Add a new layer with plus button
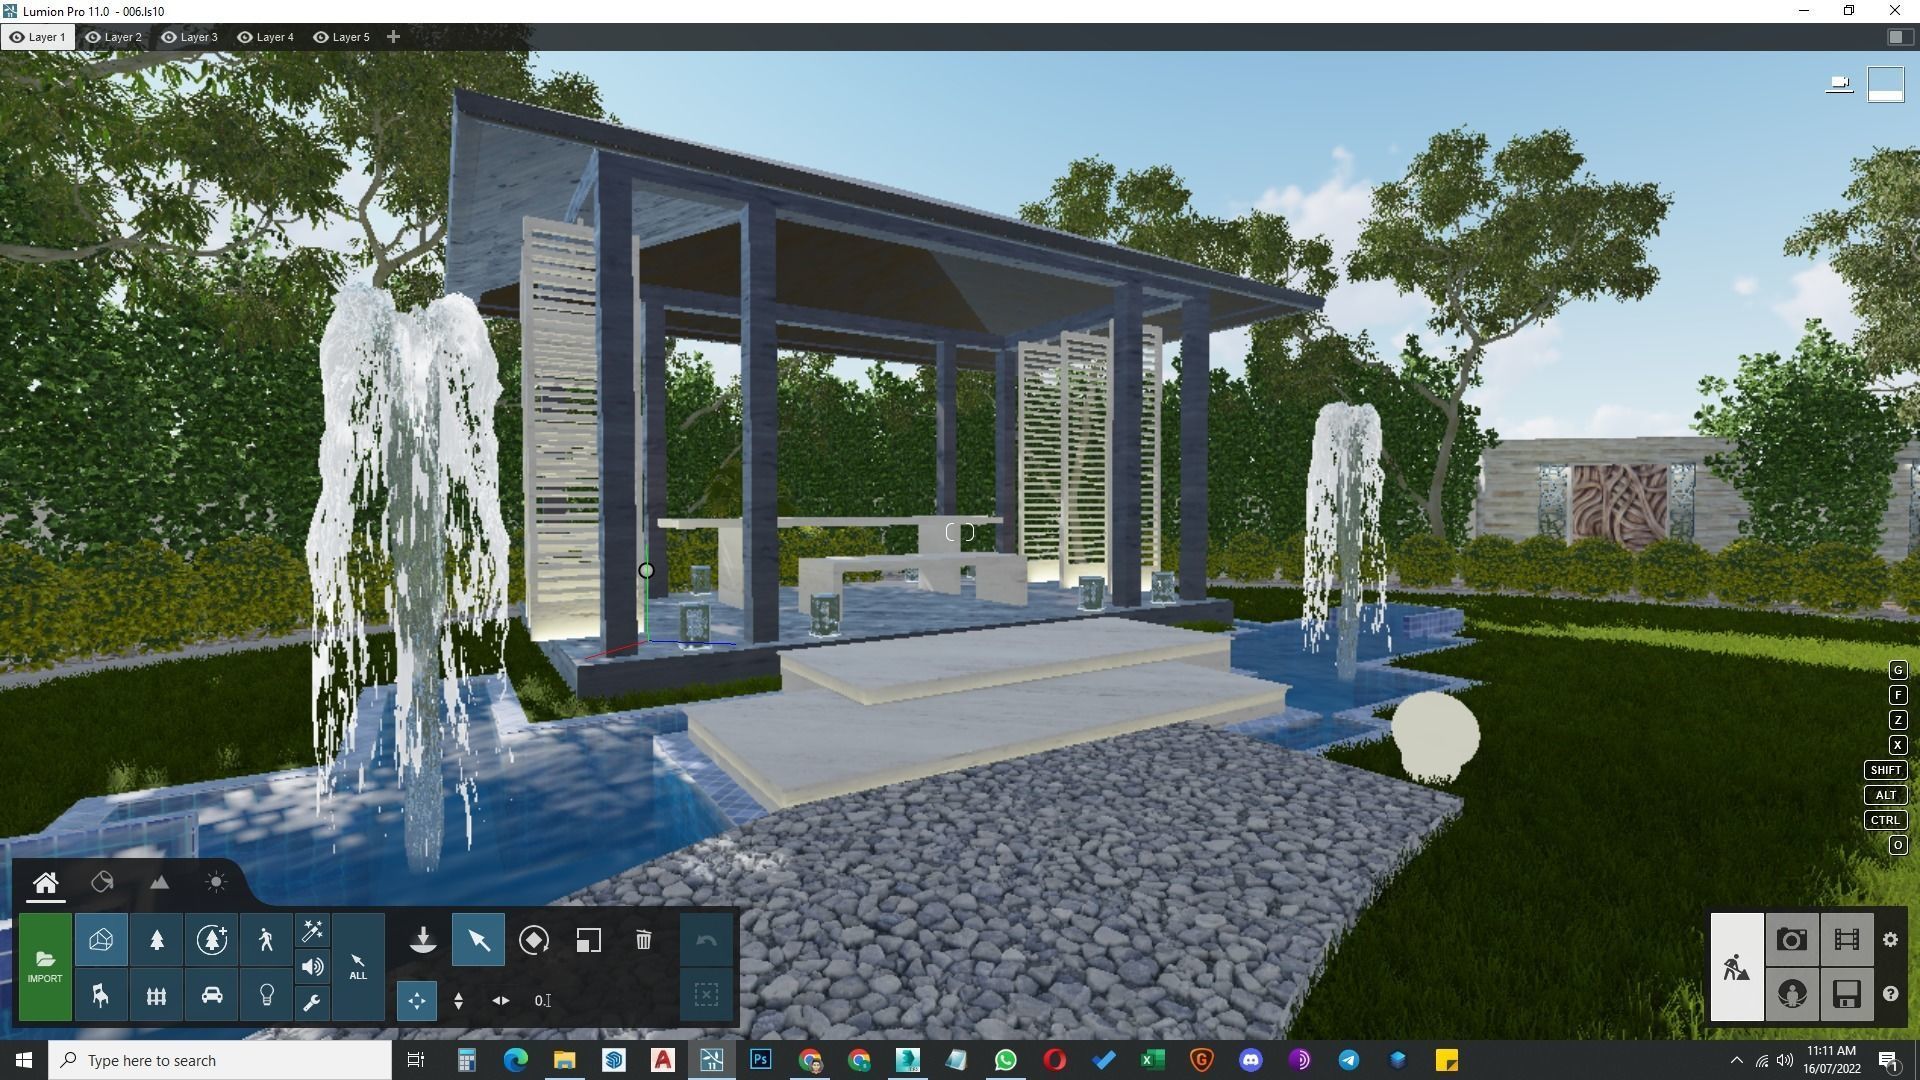The image size is (1920, 1080). [x=393, y=37]
